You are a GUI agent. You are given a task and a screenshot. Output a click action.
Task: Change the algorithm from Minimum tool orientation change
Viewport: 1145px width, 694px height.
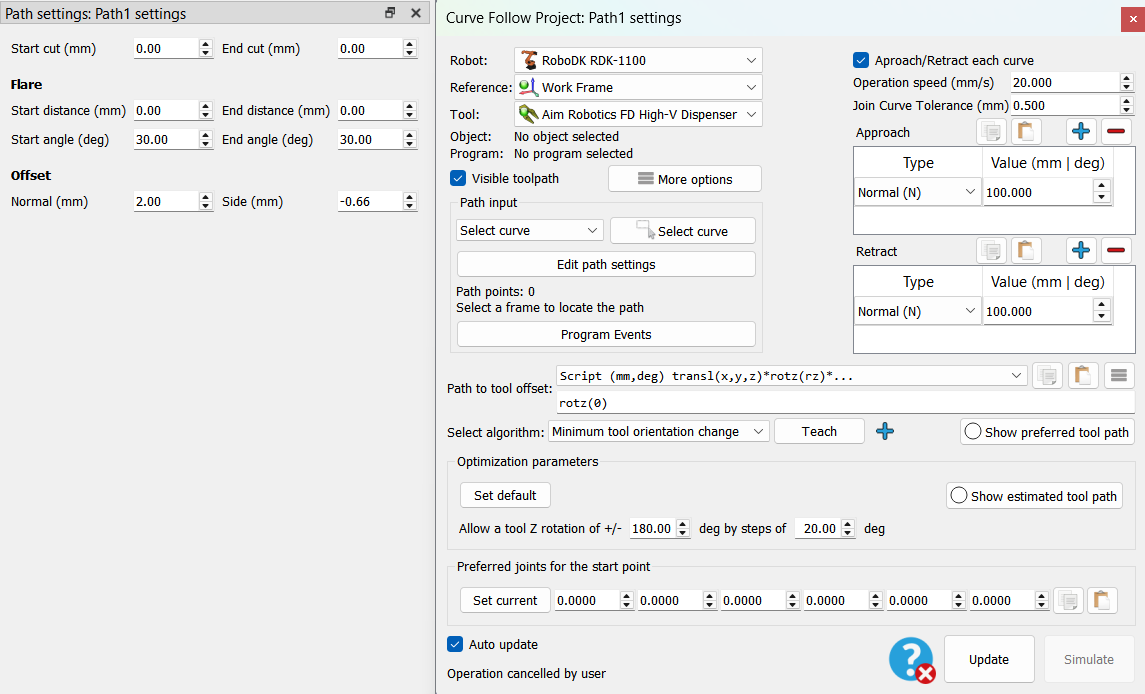click(658, 431)
